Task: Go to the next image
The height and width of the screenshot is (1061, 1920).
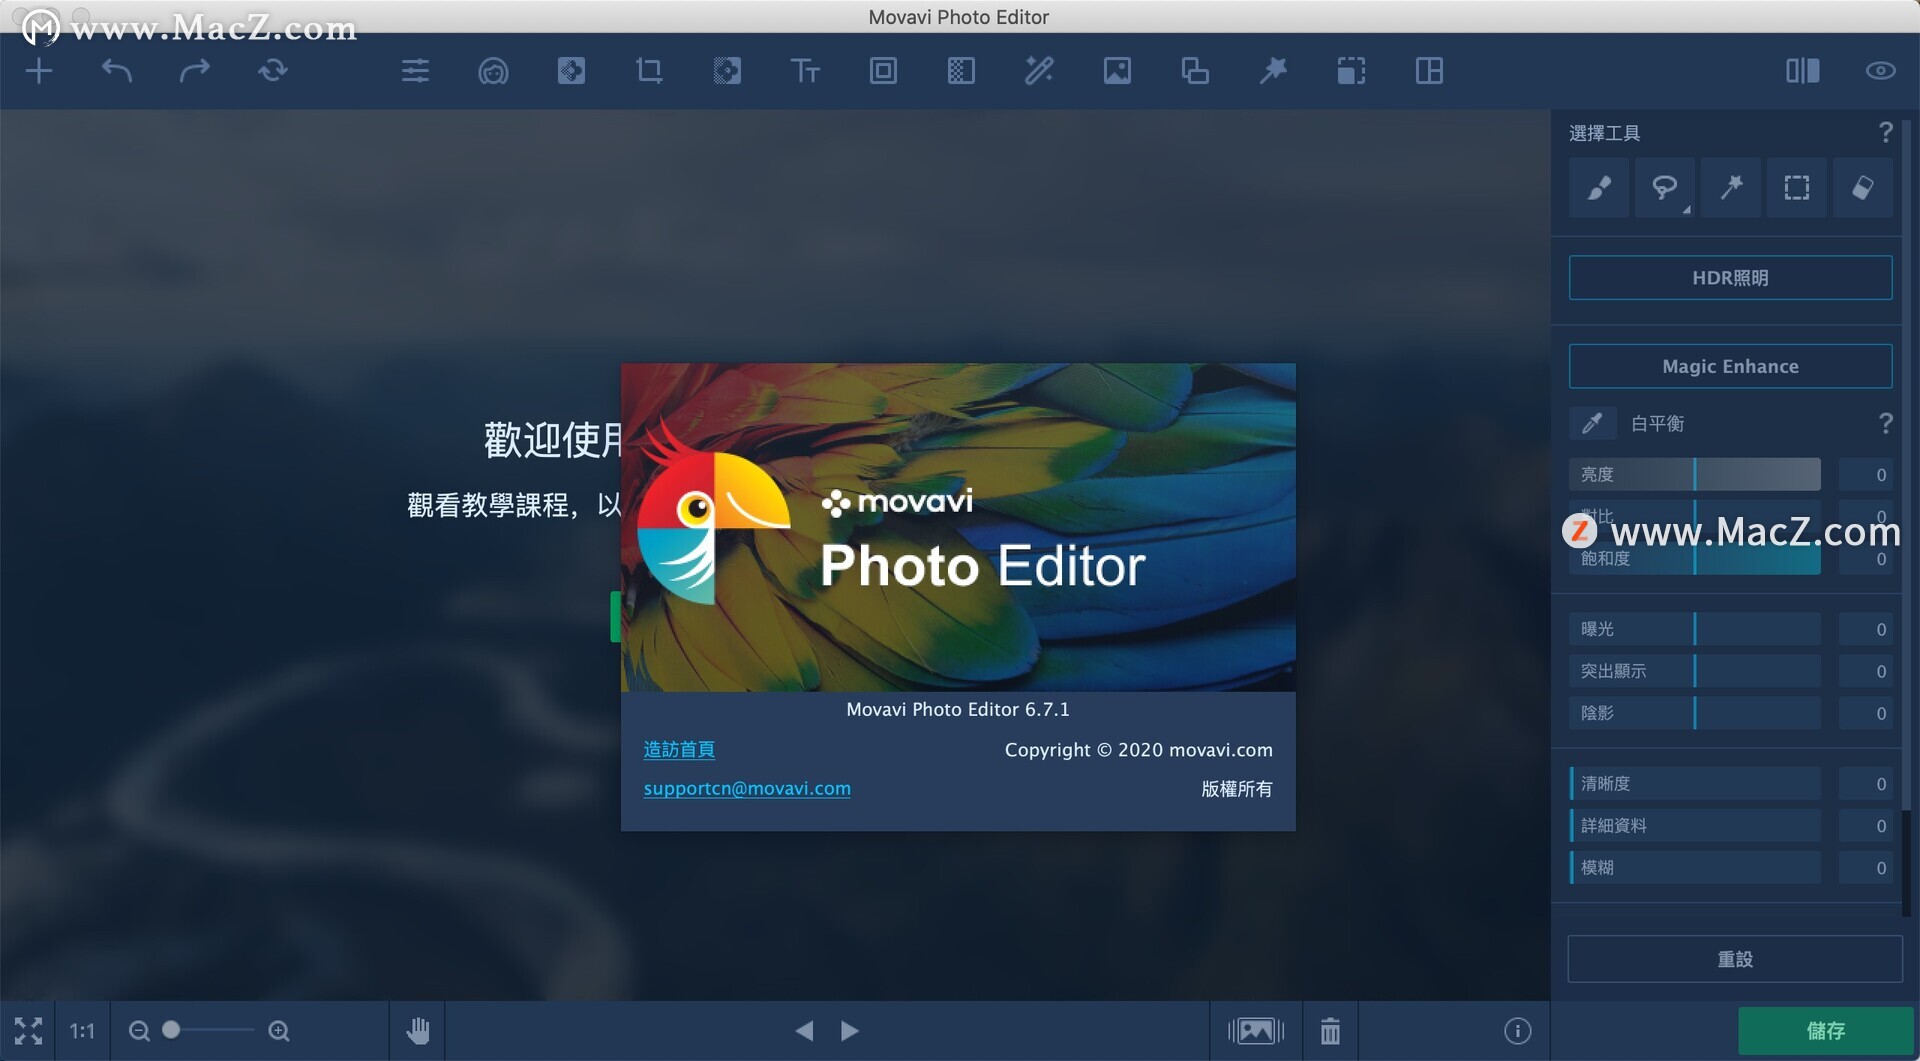Action: pyautogui.click(x=850, y=1031)
